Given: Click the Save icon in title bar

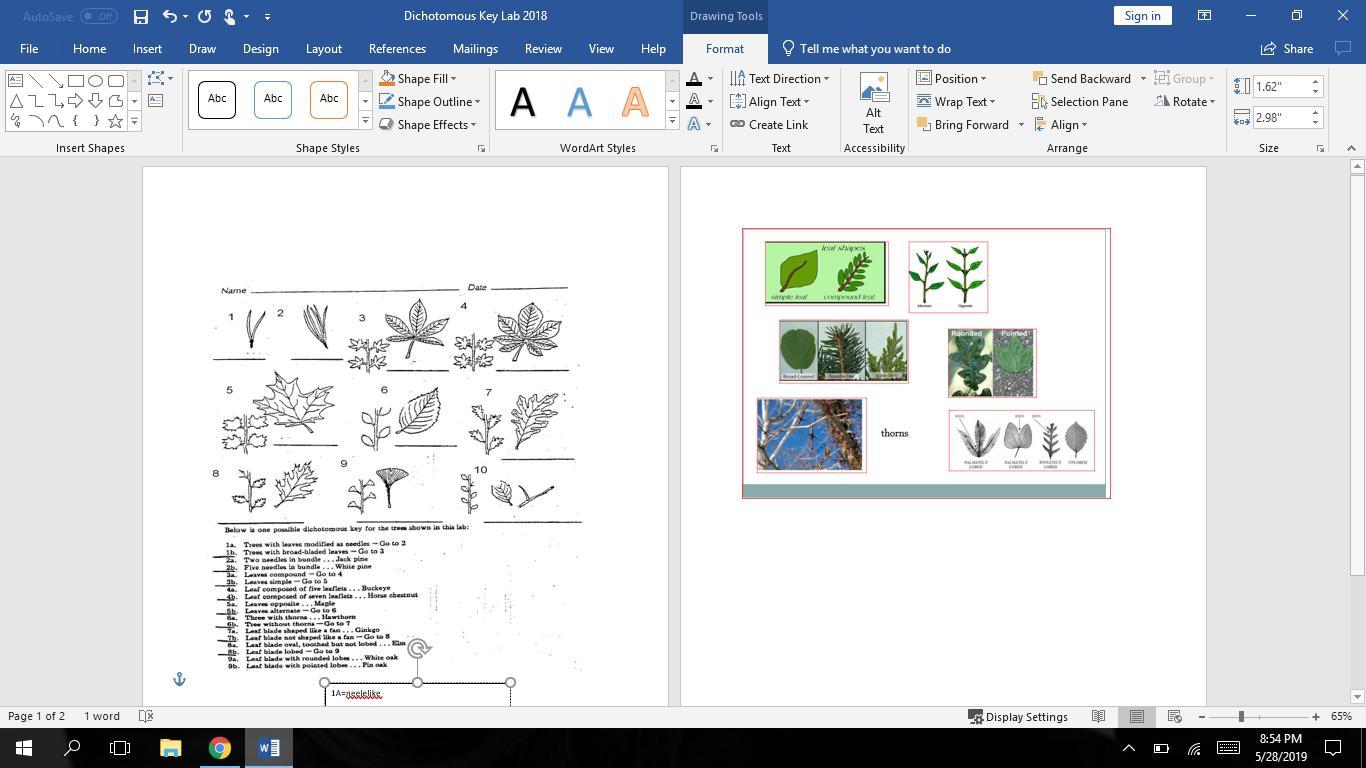Looking at the screenshot, I should tap(141, 16).
